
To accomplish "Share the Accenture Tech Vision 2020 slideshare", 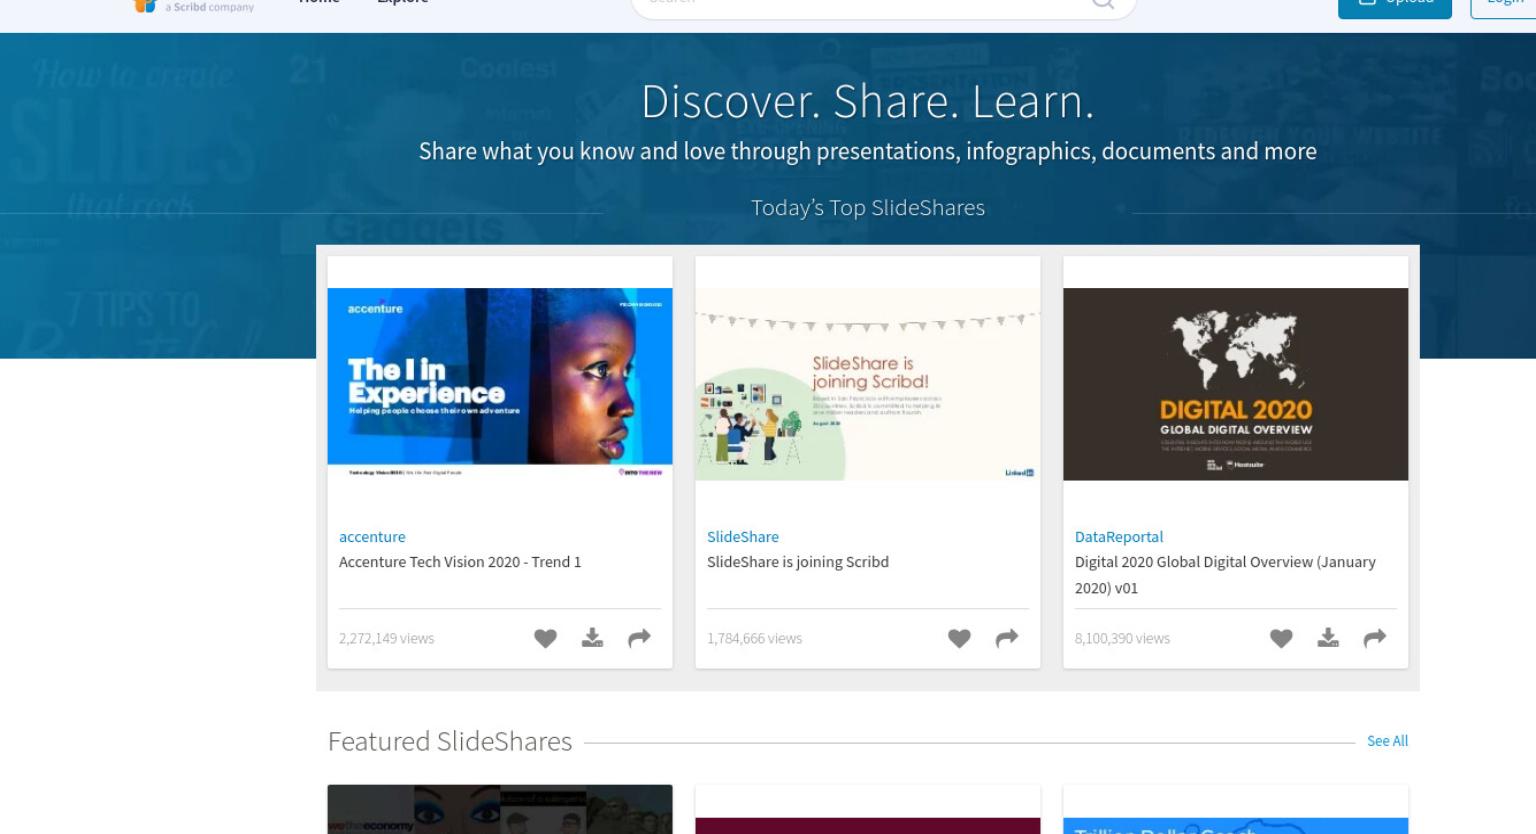I will pyautogui.click(x=639, y=638).
